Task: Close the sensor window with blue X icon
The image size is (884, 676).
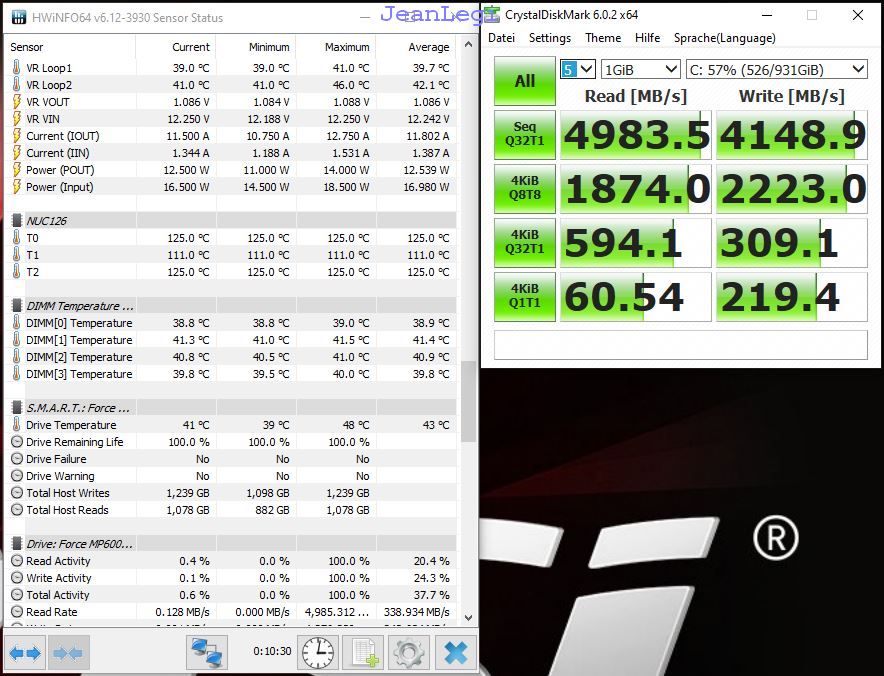Action: pyautogui.click(x=455, y=653)
